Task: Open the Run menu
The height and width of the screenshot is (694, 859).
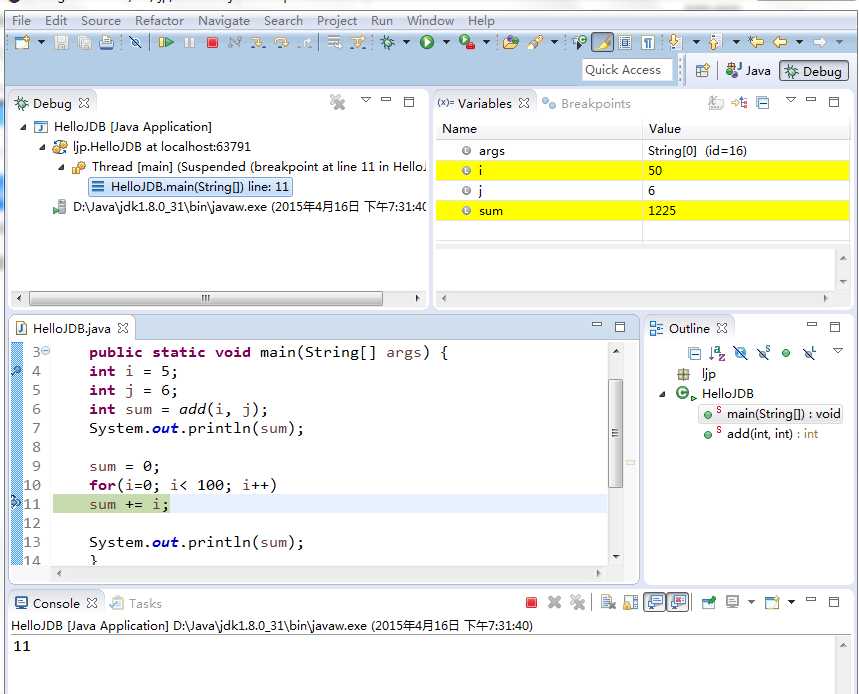Action: 382,21
